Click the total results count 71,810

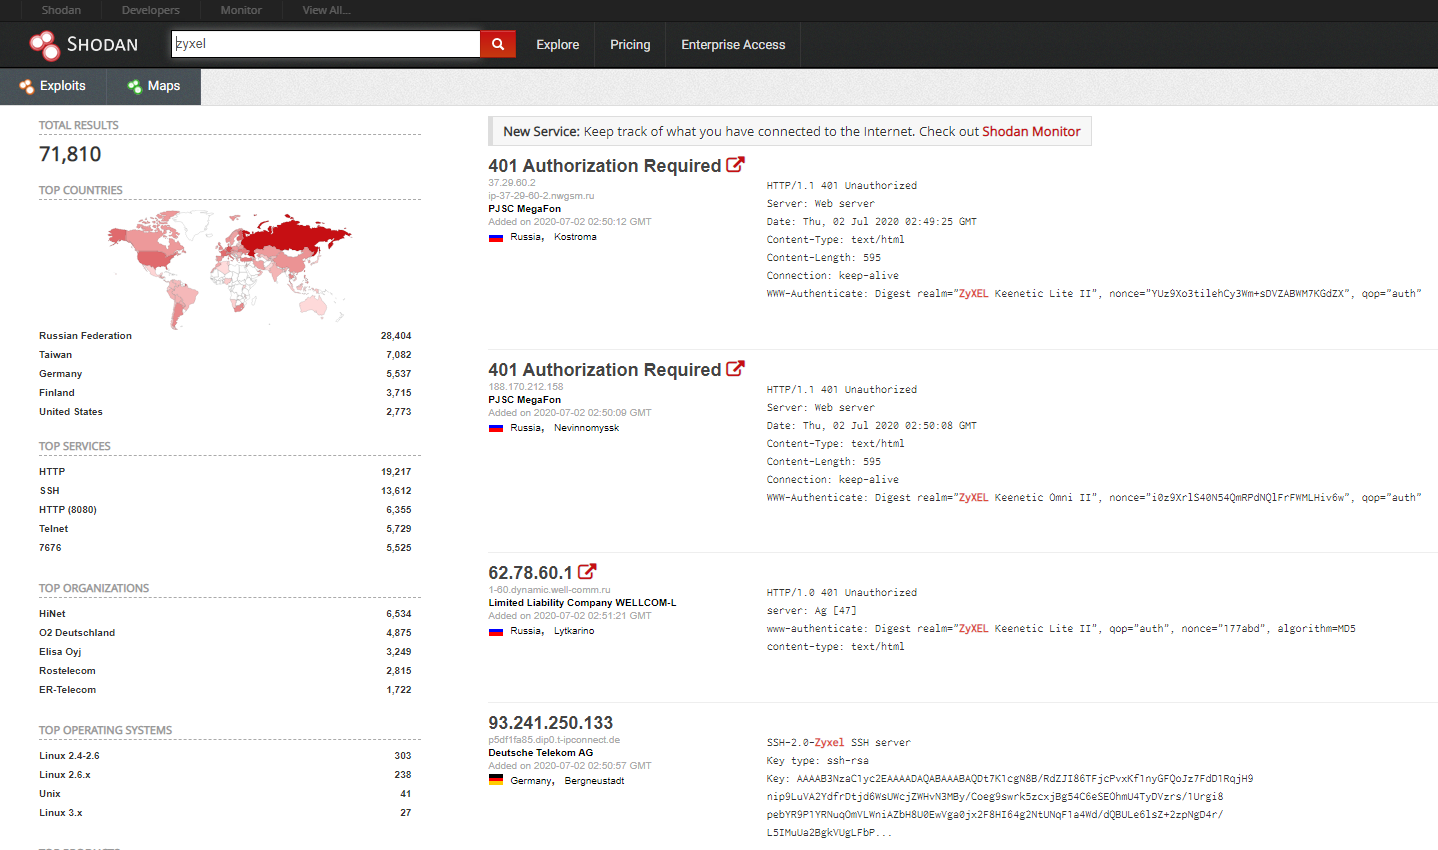pos(70,154)
